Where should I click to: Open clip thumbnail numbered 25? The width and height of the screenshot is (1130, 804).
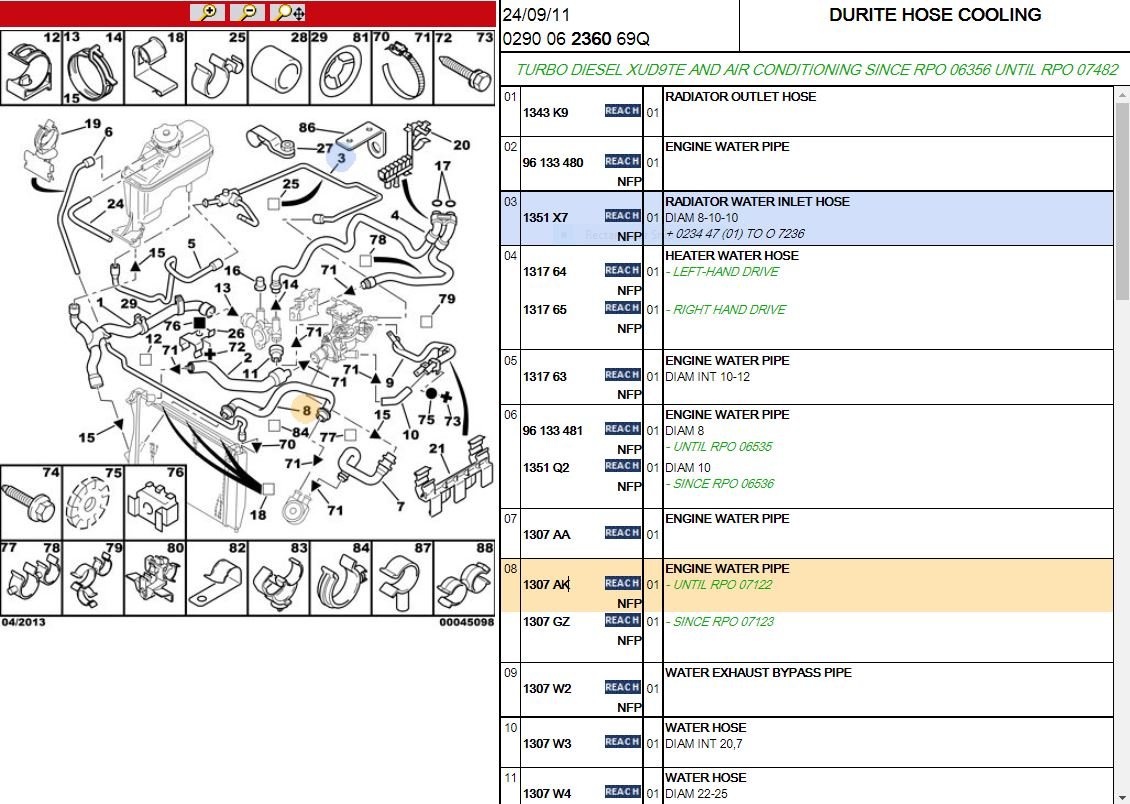[217, 68]
